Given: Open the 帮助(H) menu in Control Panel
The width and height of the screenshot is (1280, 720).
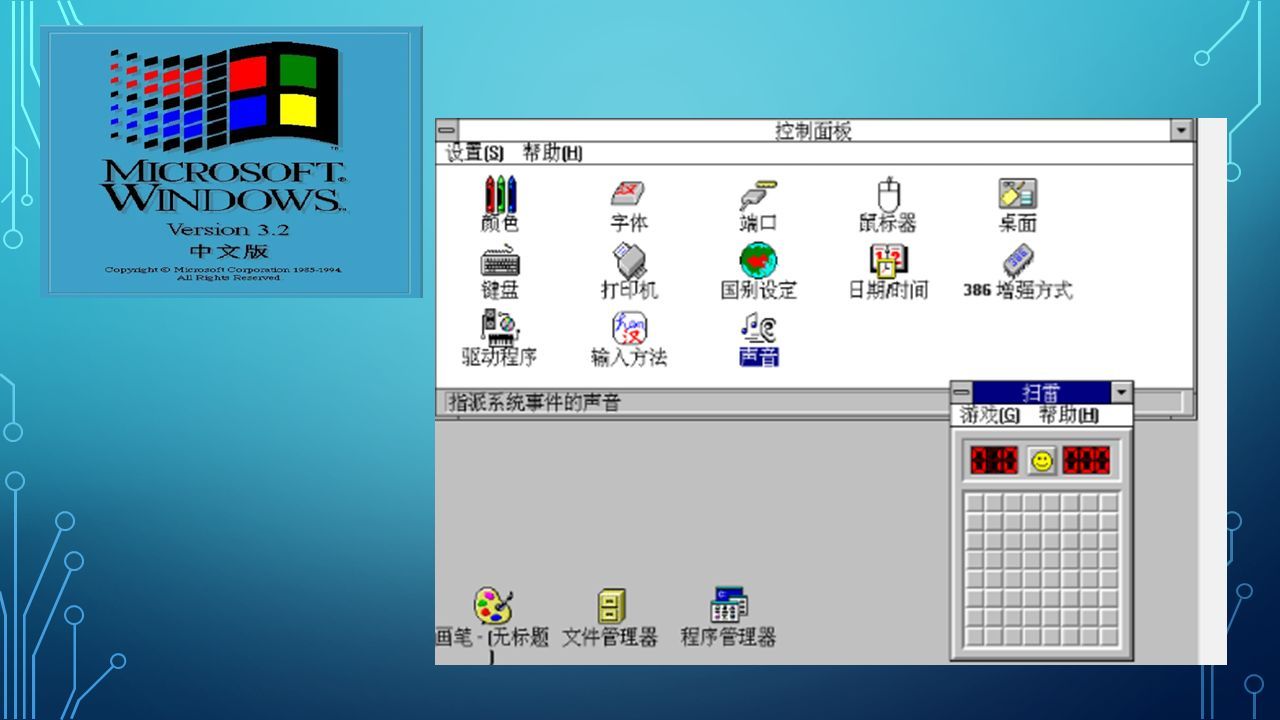Looking at the screenshot, I should (x=552, y=153).
